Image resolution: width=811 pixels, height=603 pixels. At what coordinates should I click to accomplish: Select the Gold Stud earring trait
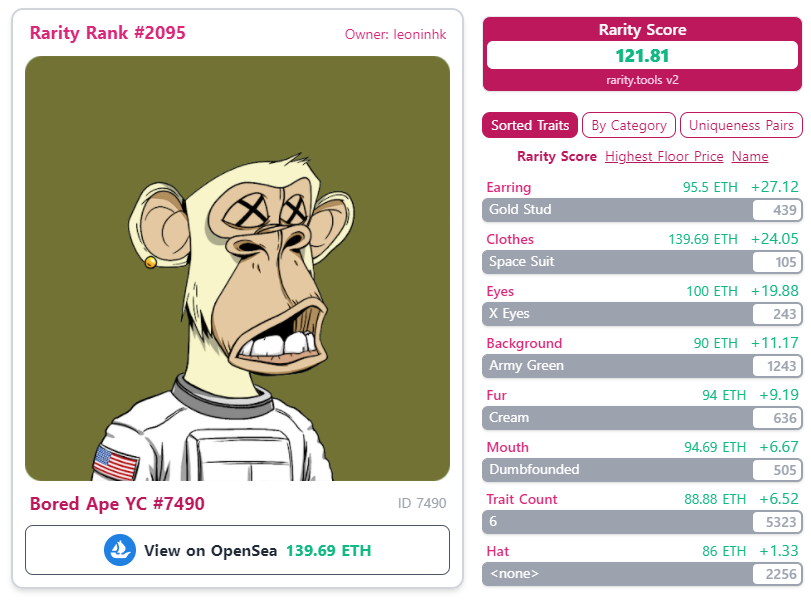(x=642, y=209)
